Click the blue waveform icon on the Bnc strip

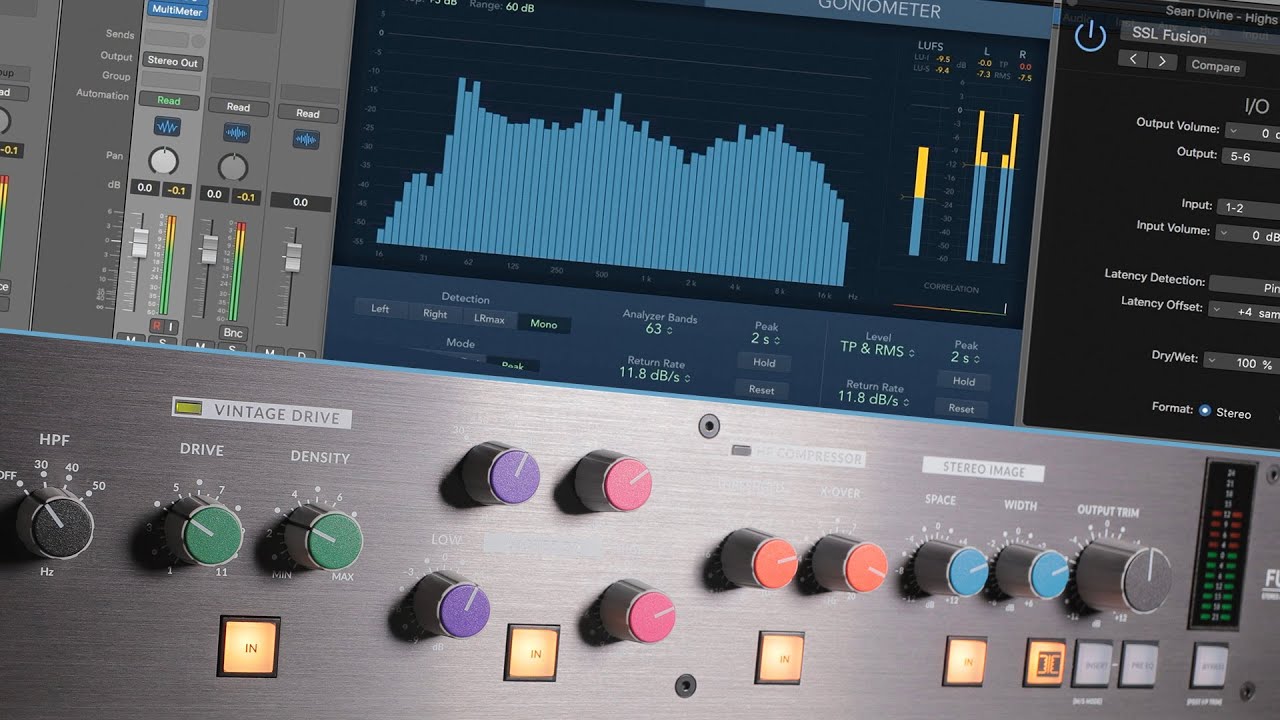(x=237, y=132)
